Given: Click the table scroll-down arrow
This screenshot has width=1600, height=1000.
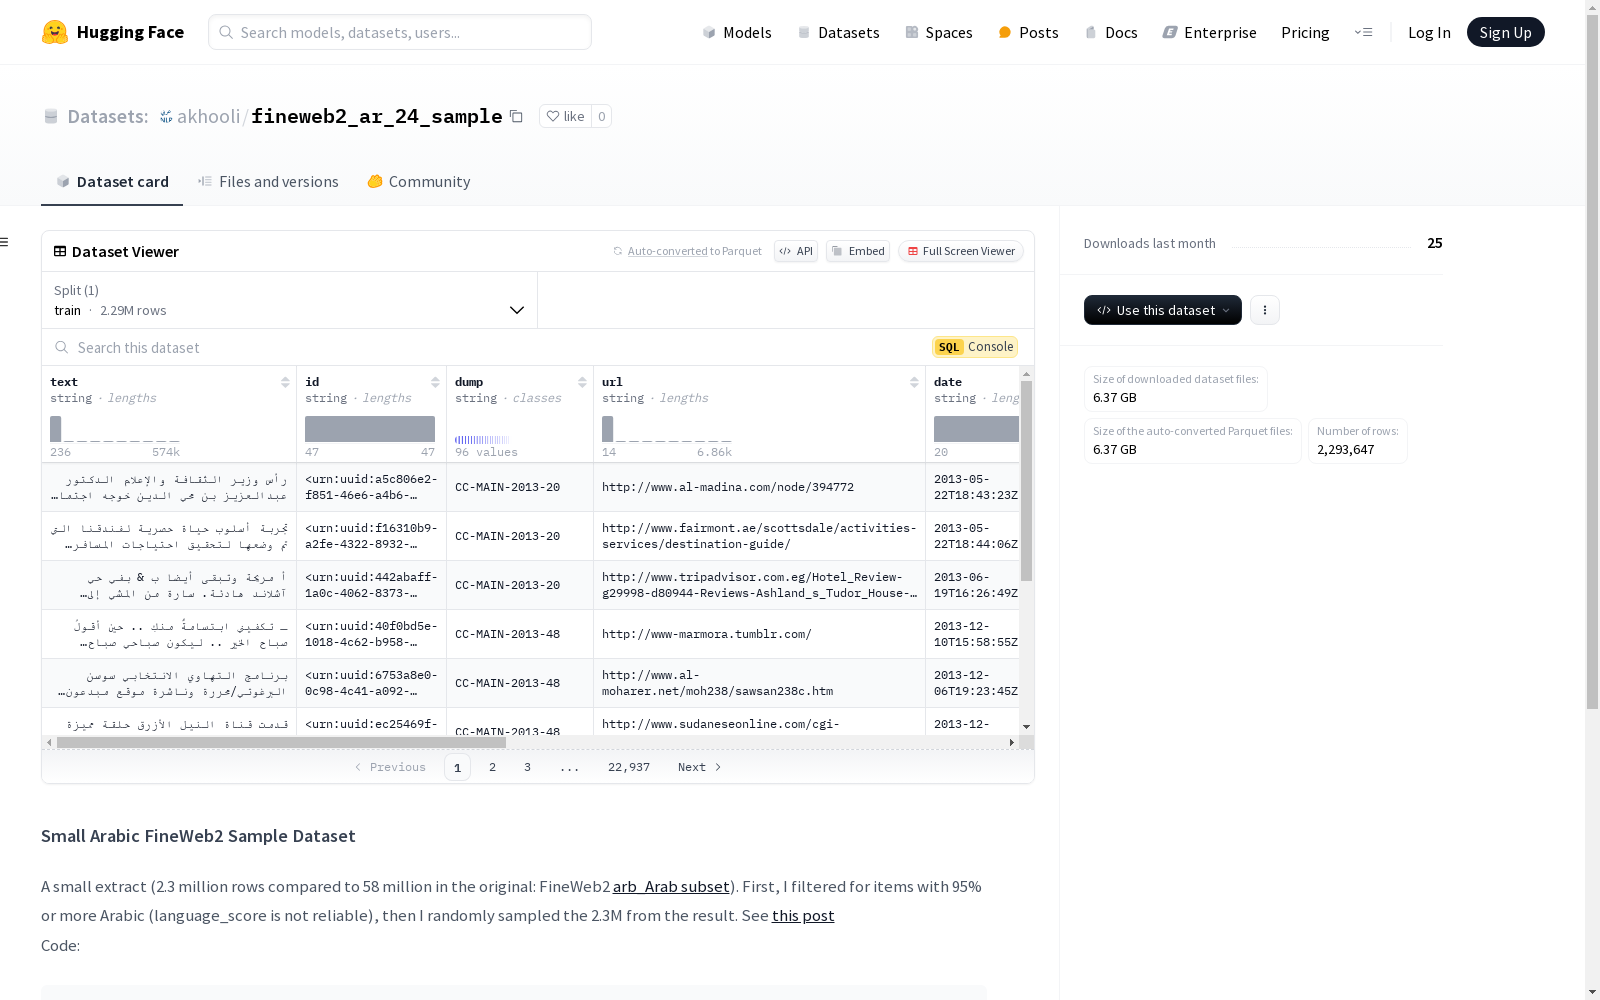Looking at the screenshot, I should 1026,727.
